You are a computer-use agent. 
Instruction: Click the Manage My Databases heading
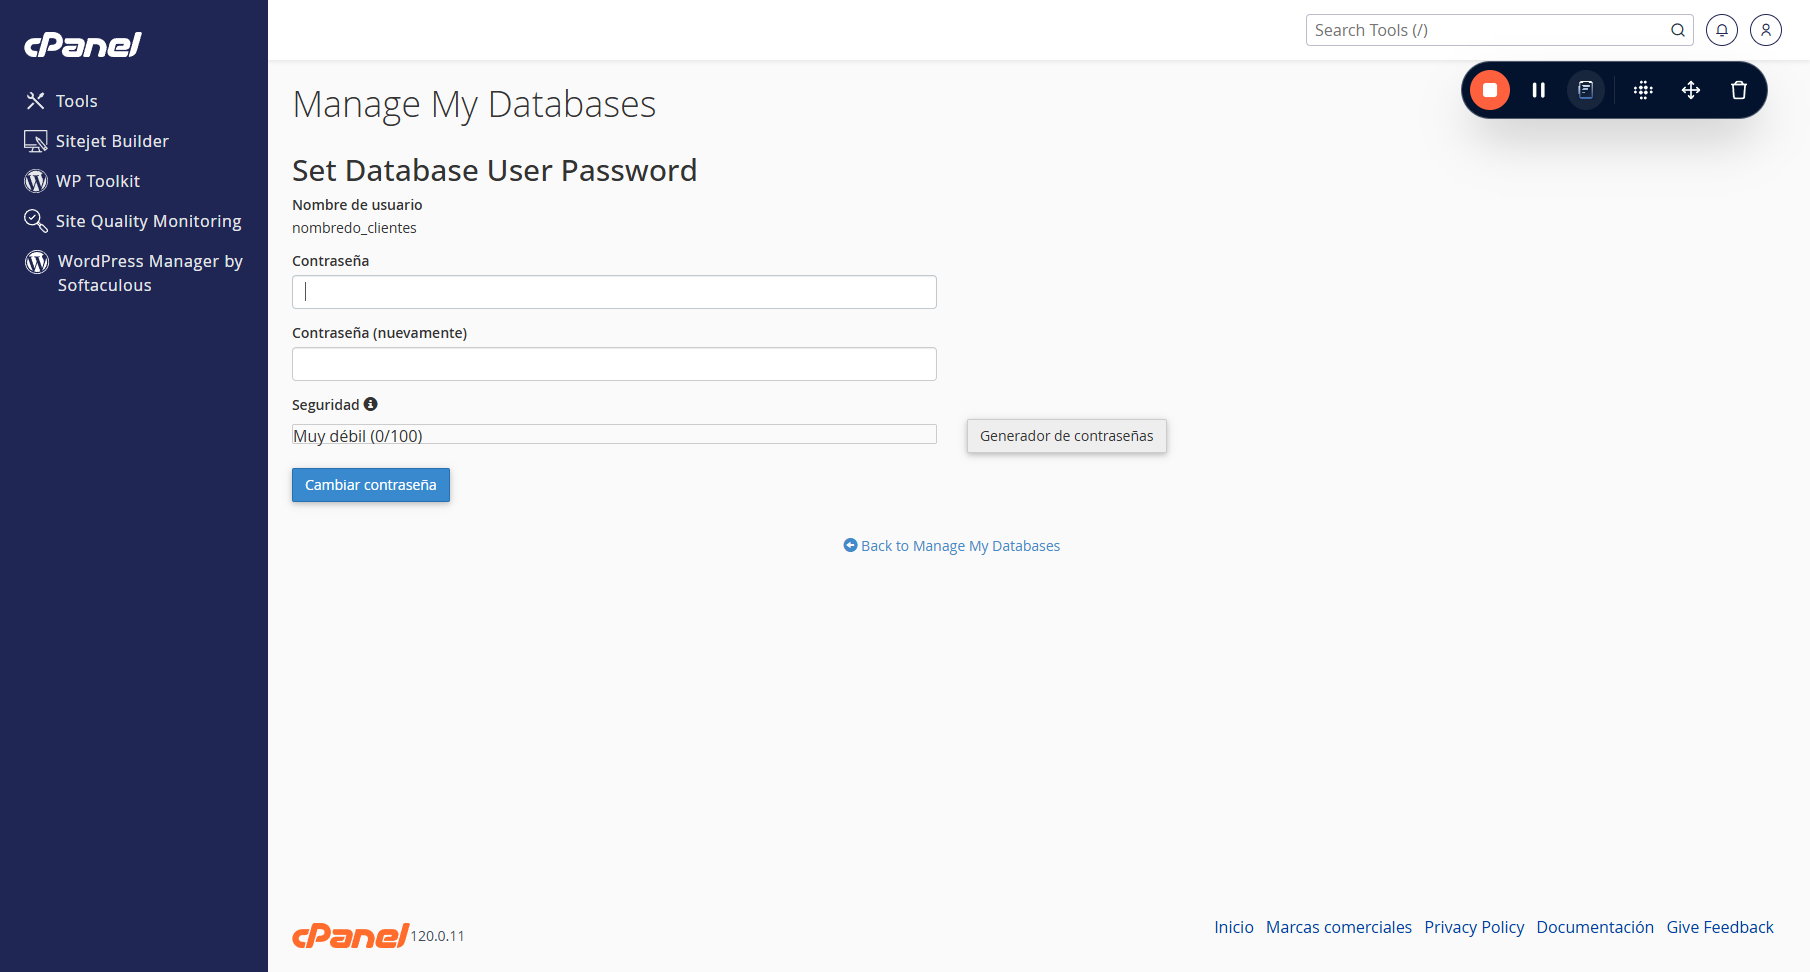[x=474, y=105]
